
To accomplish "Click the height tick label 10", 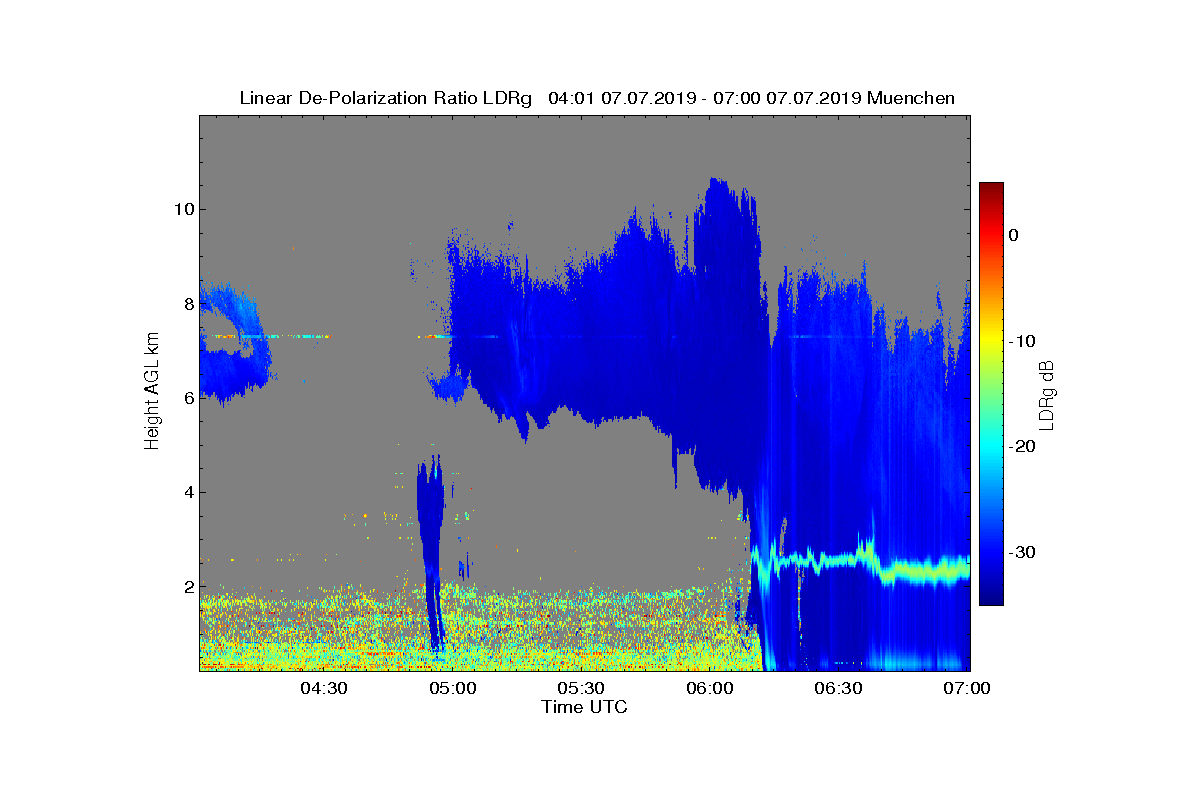I will click(182, 210).
